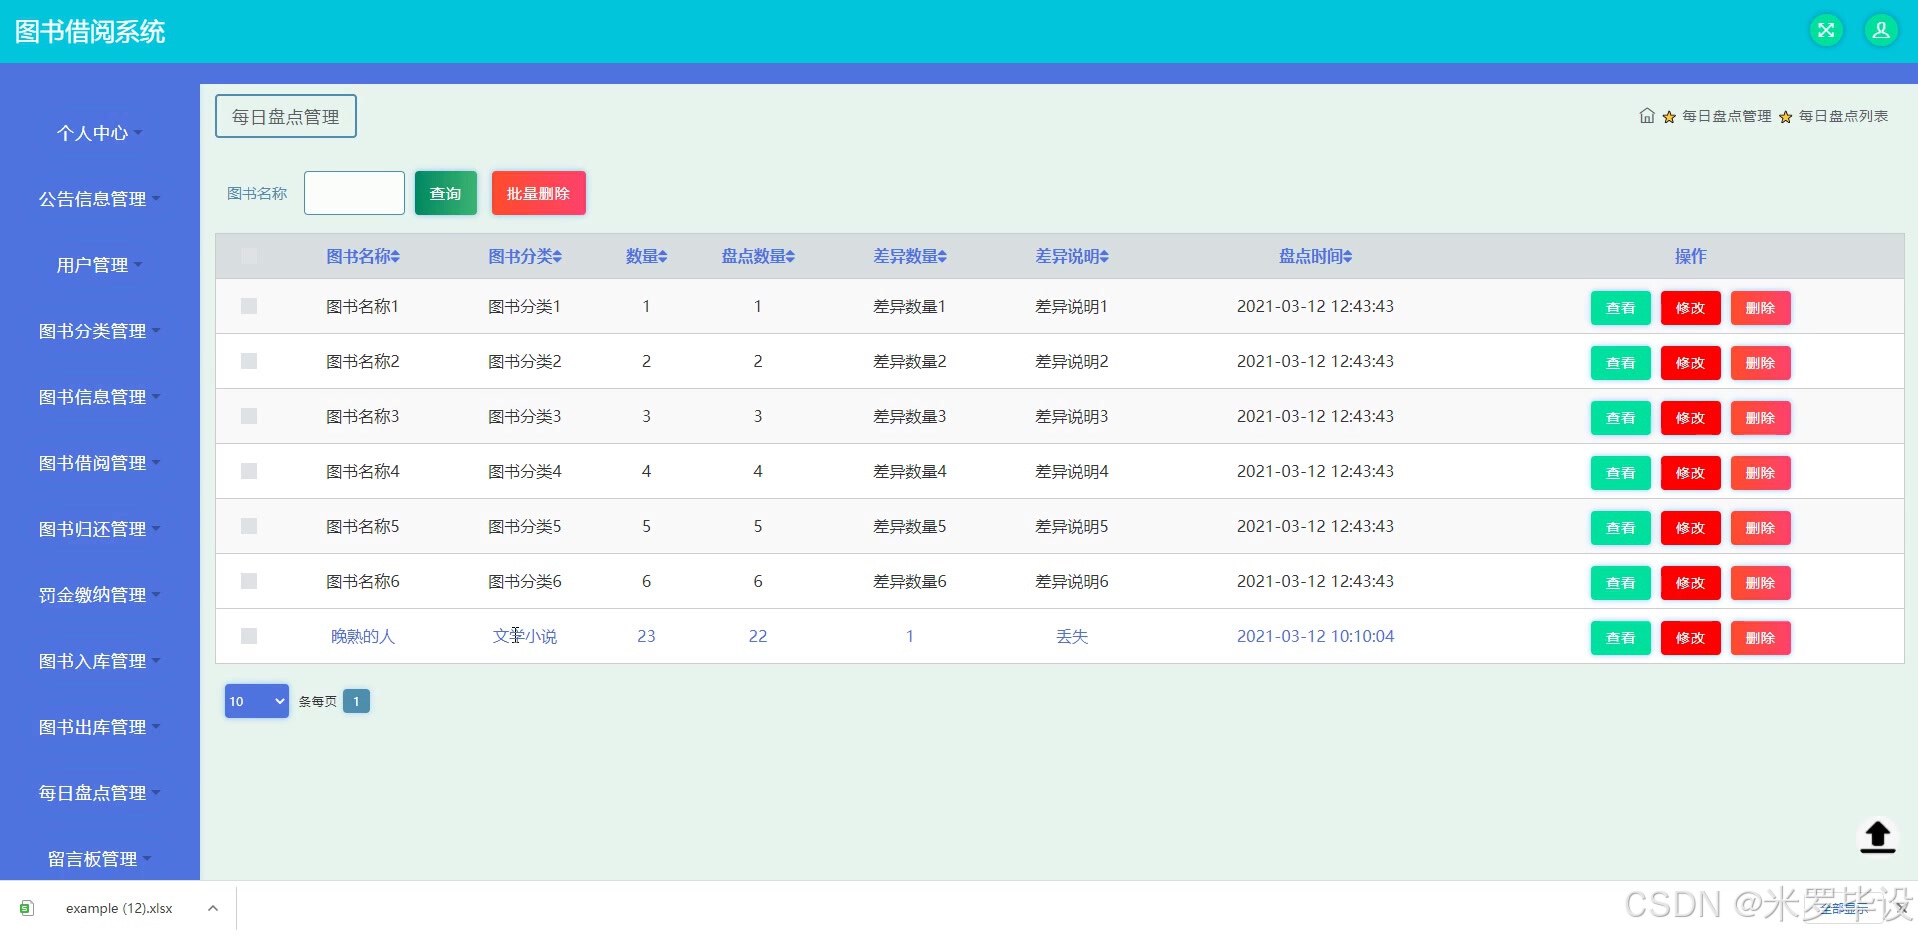Click the fullscreen toggle icon in header

click(1826, 30)
